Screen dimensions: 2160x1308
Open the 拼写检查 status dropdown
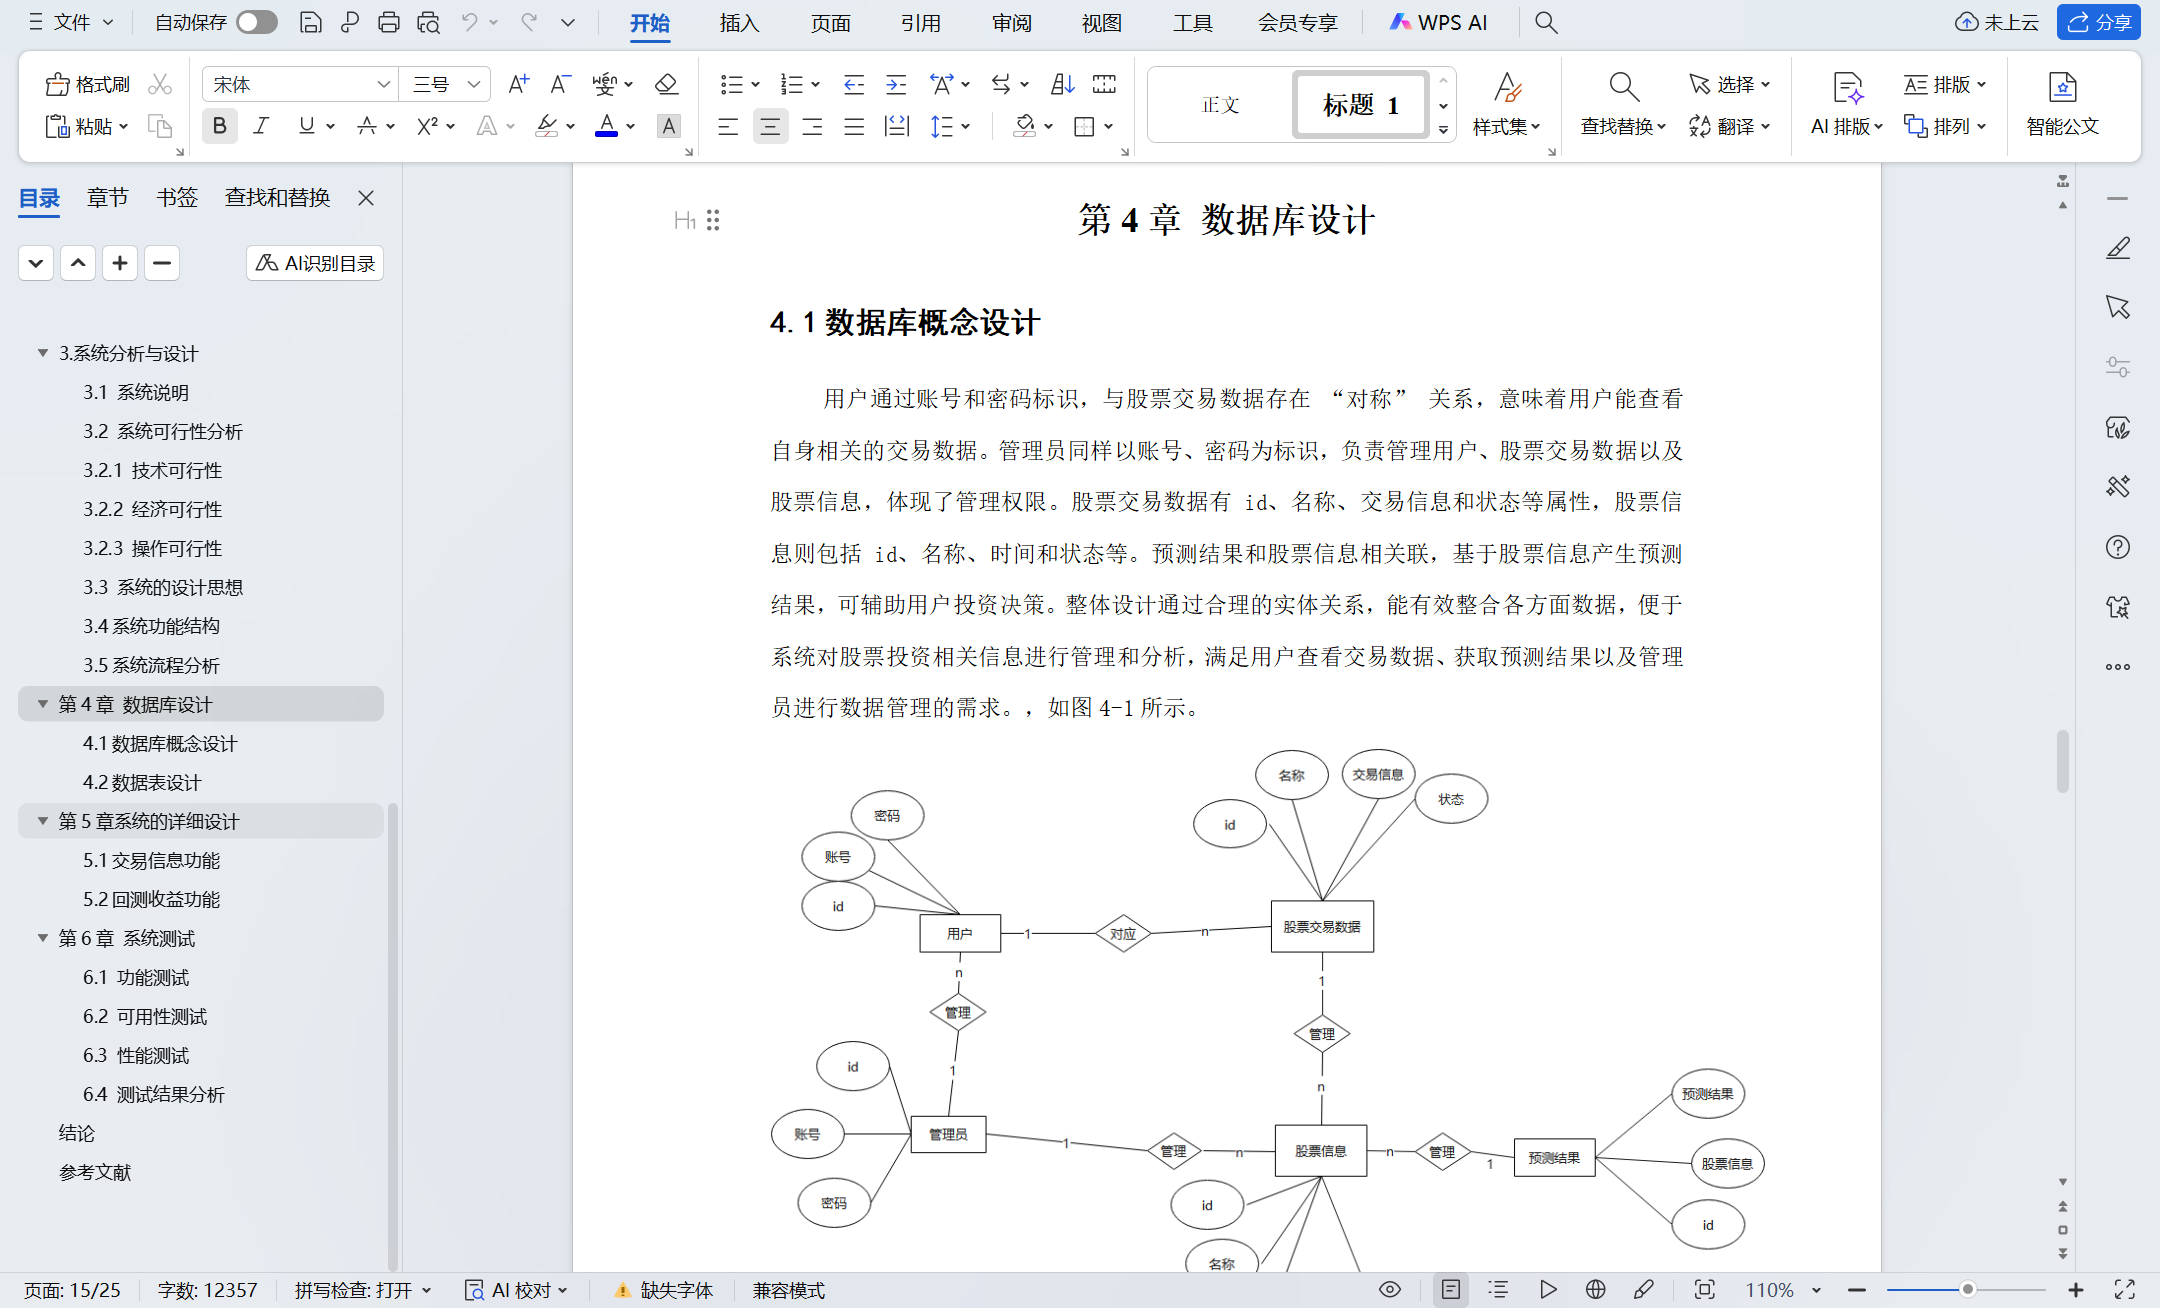(363, 1290)
